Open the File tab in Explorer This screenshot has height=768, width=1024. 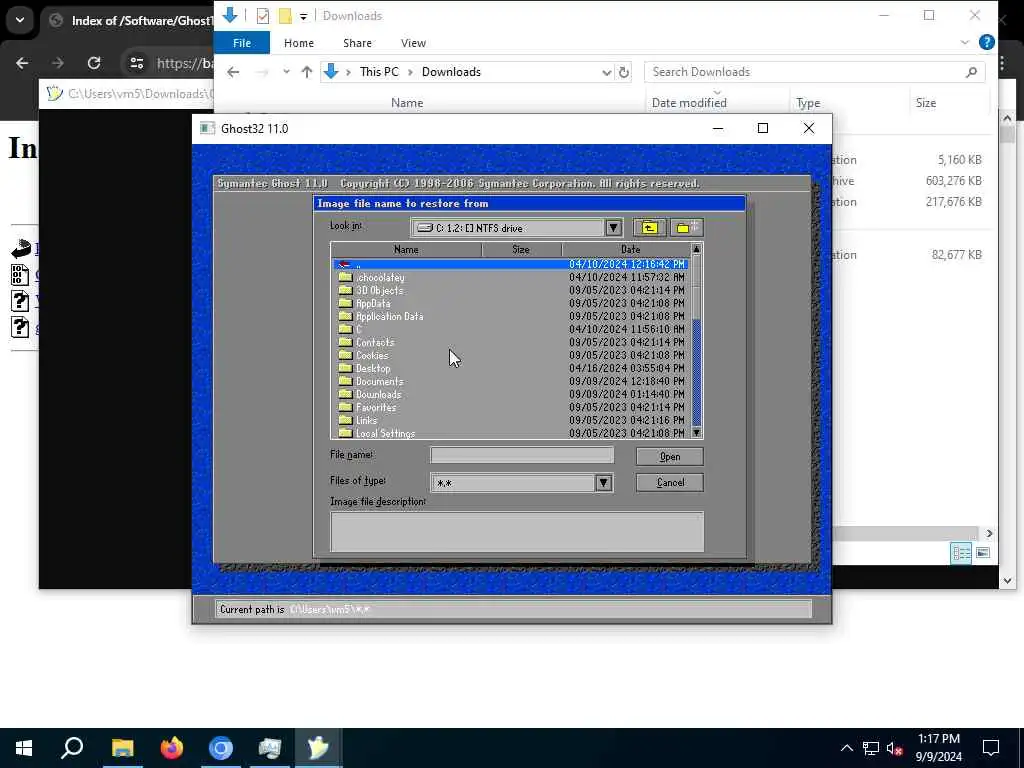[242, 43]
